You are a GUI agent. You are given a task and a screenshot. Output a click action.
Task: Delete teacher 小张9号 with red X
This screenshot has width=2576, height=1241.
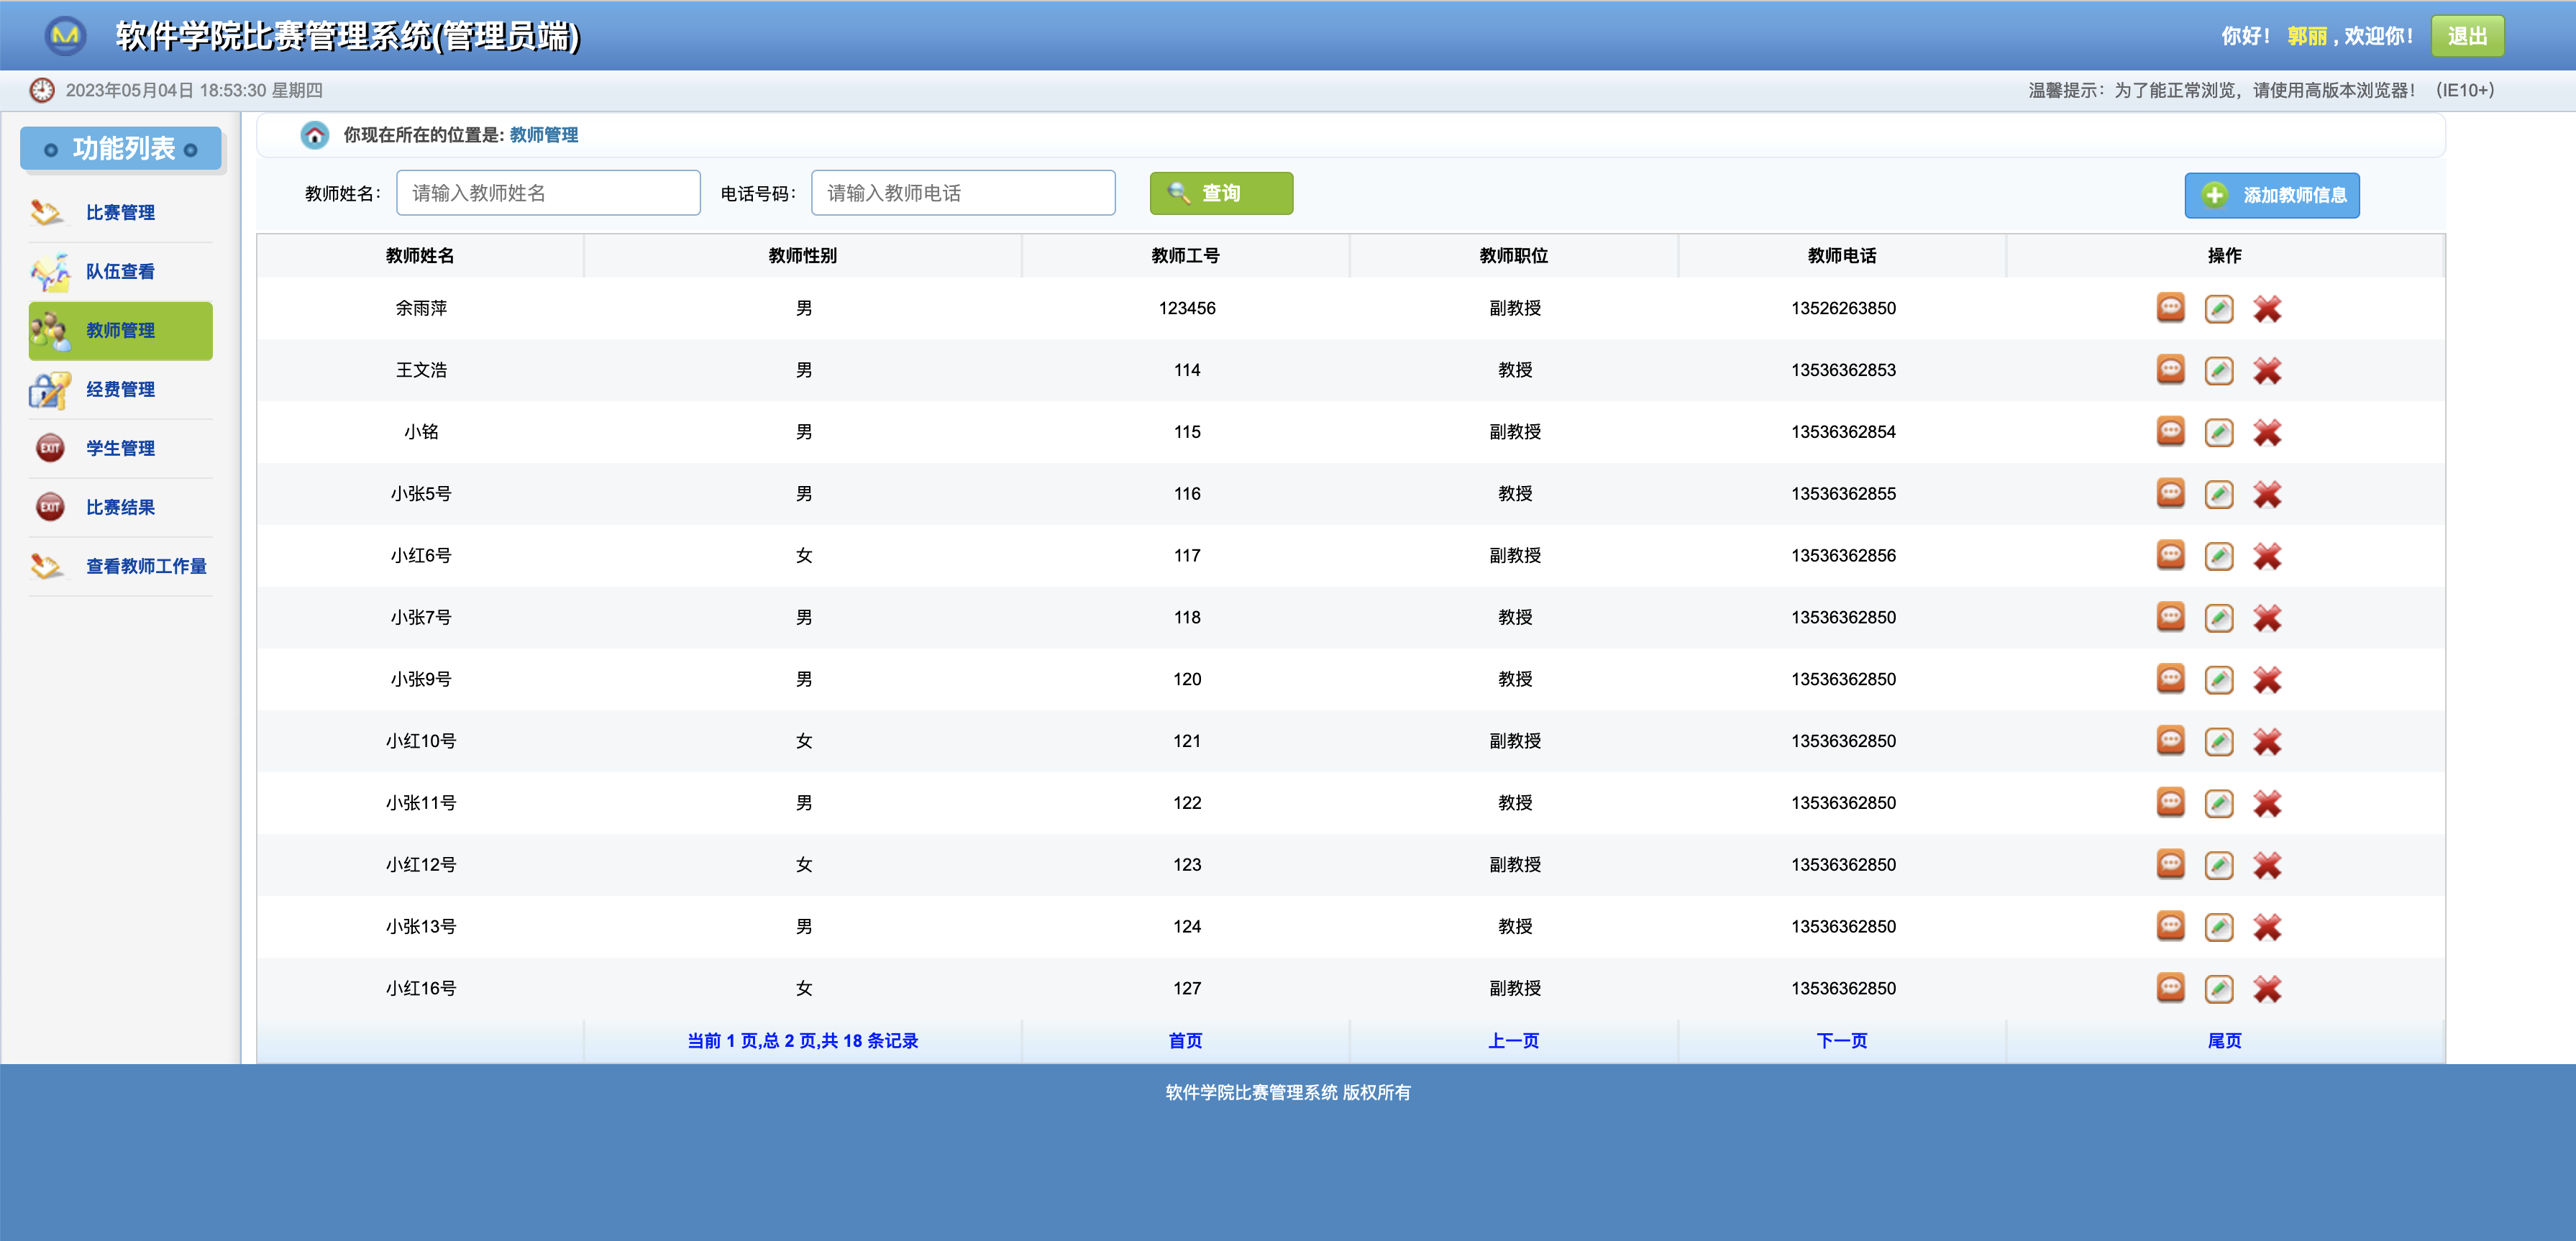(2266, 680)
